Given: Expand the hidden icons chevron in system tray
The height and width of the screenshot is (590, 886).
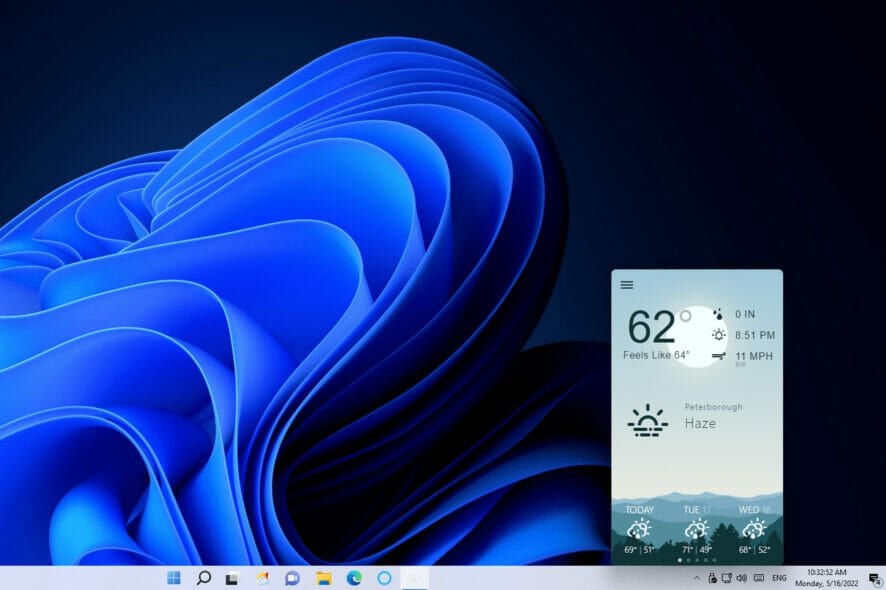Looking at the screenshot, I should [x=696, y=578].
